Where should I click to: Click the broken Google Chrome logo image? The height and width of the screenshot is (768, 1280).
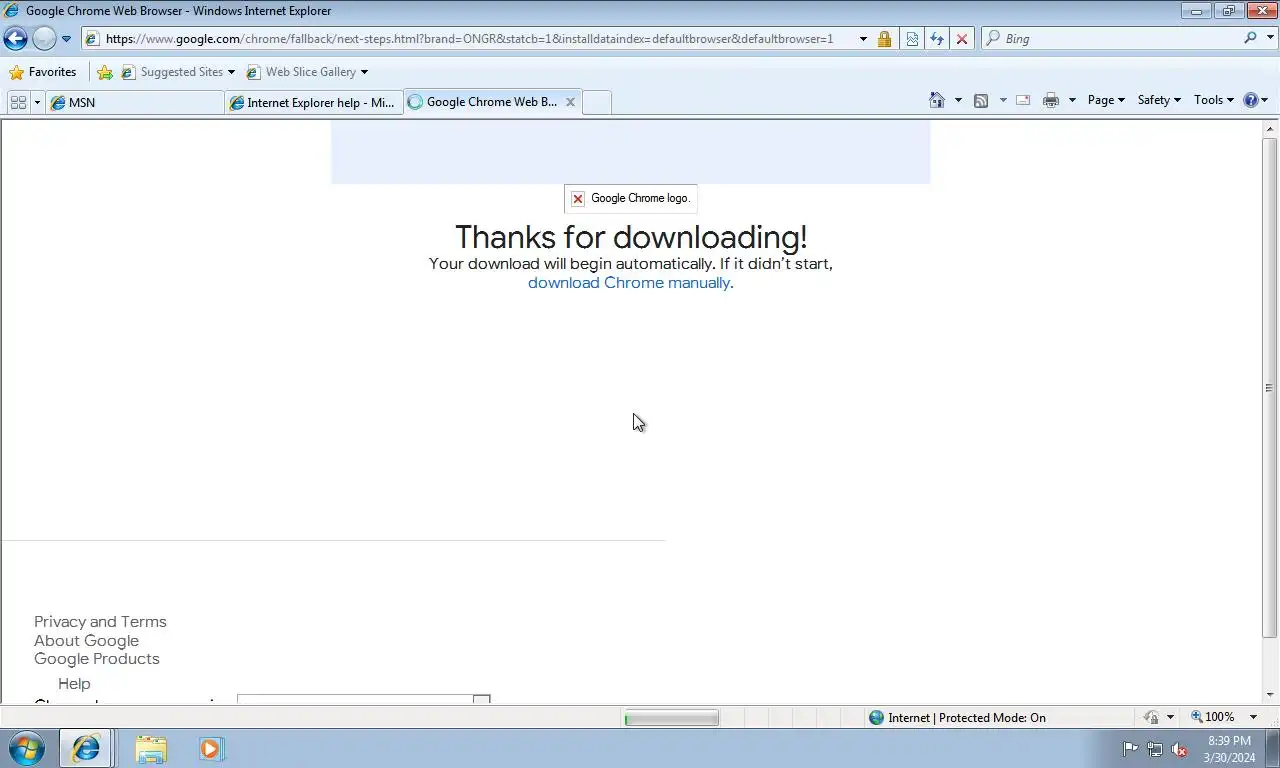631,198
